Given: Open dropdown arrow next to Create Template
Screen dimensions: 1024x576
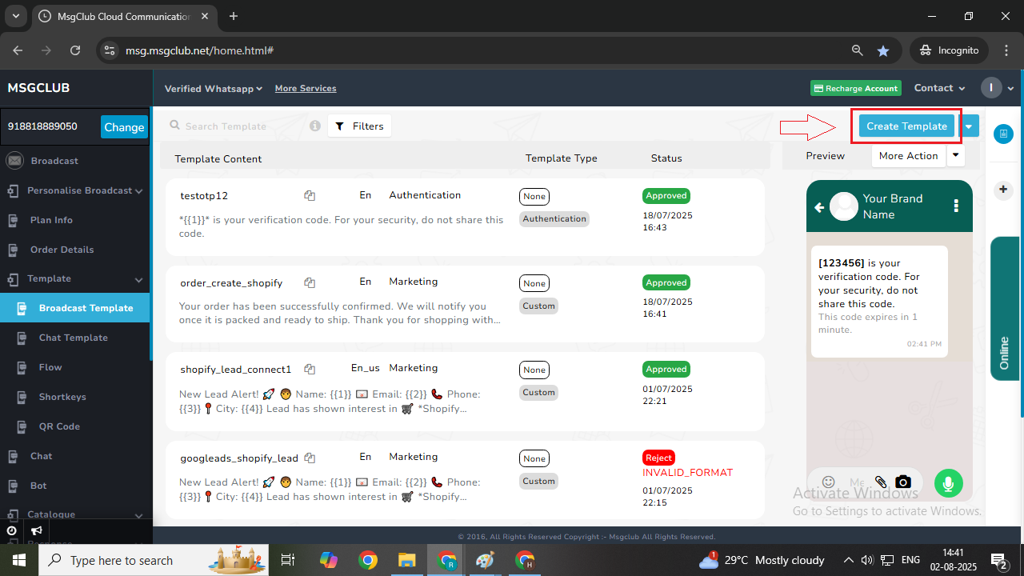Looking at the screenshot, I should (968, 127).
